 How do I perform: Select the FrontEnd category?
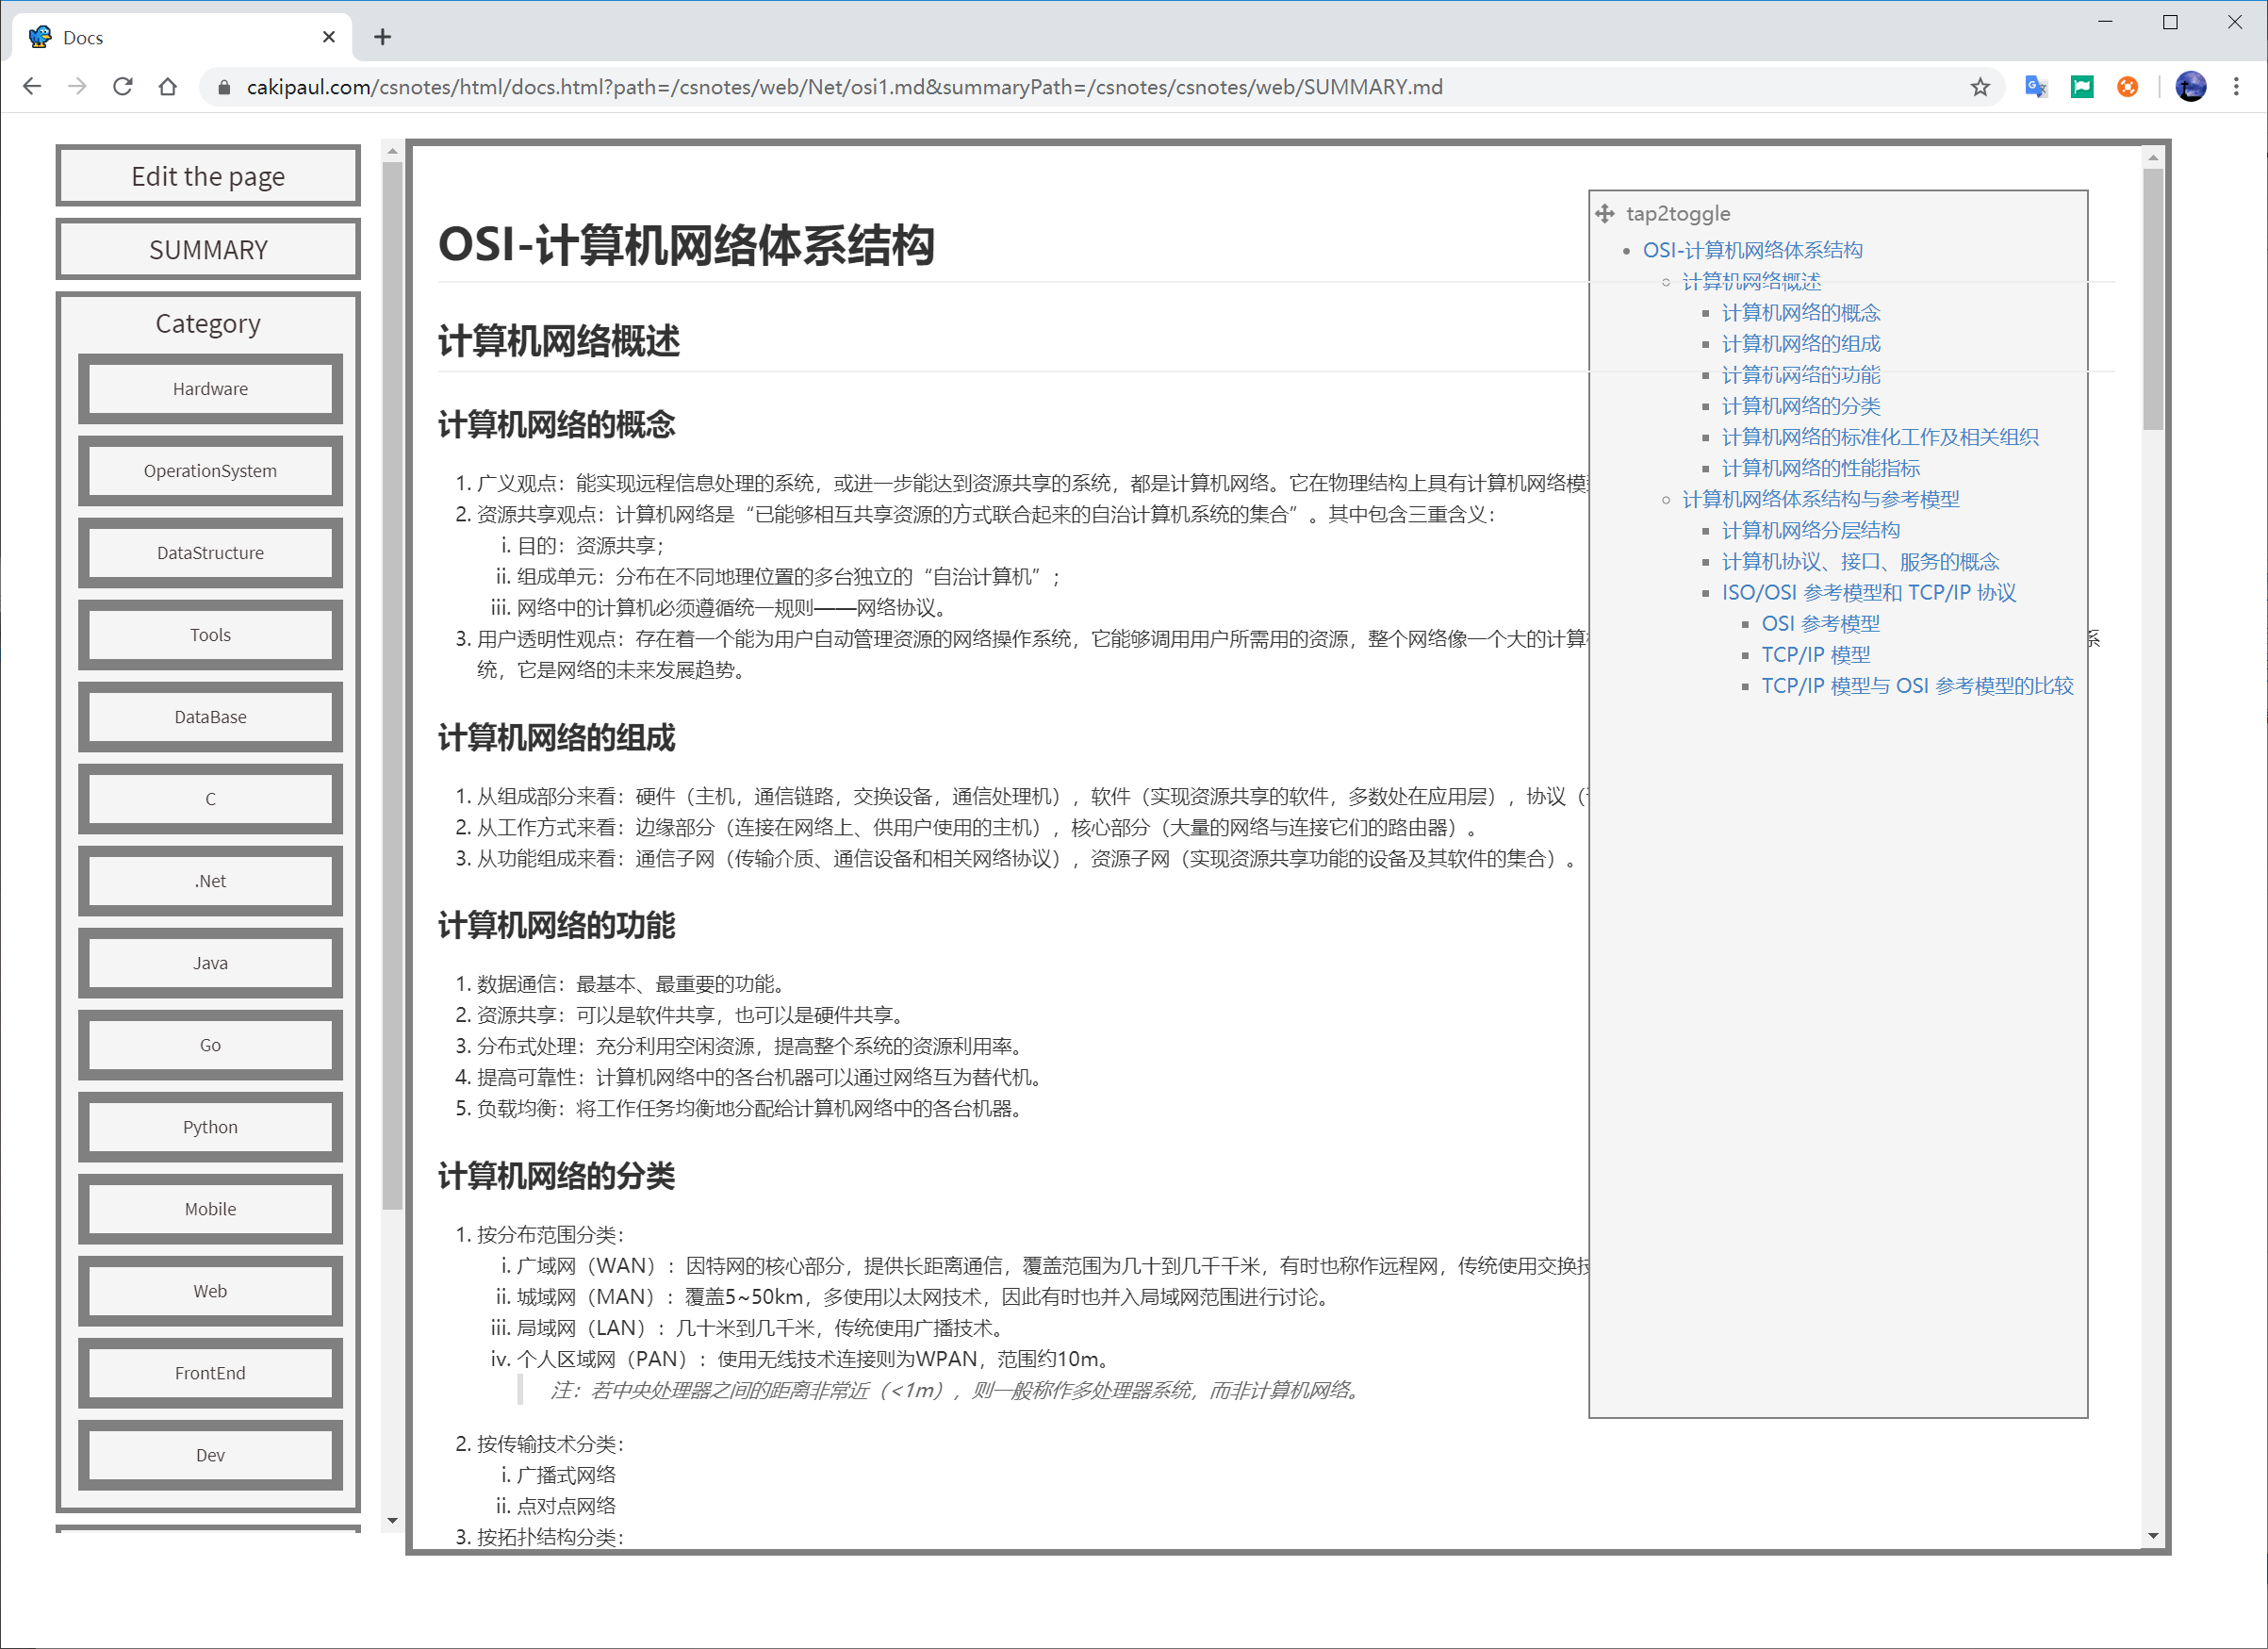coord(210,1373)
